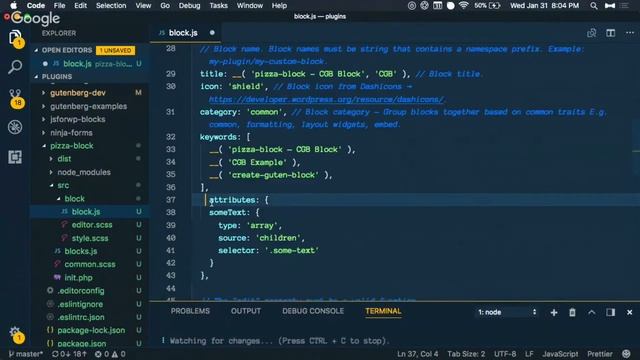Image resolution: width=640 pixels, height=360 pixels.
Task: Open blocks.js in file tree
Action: click(x=80, y=251)
